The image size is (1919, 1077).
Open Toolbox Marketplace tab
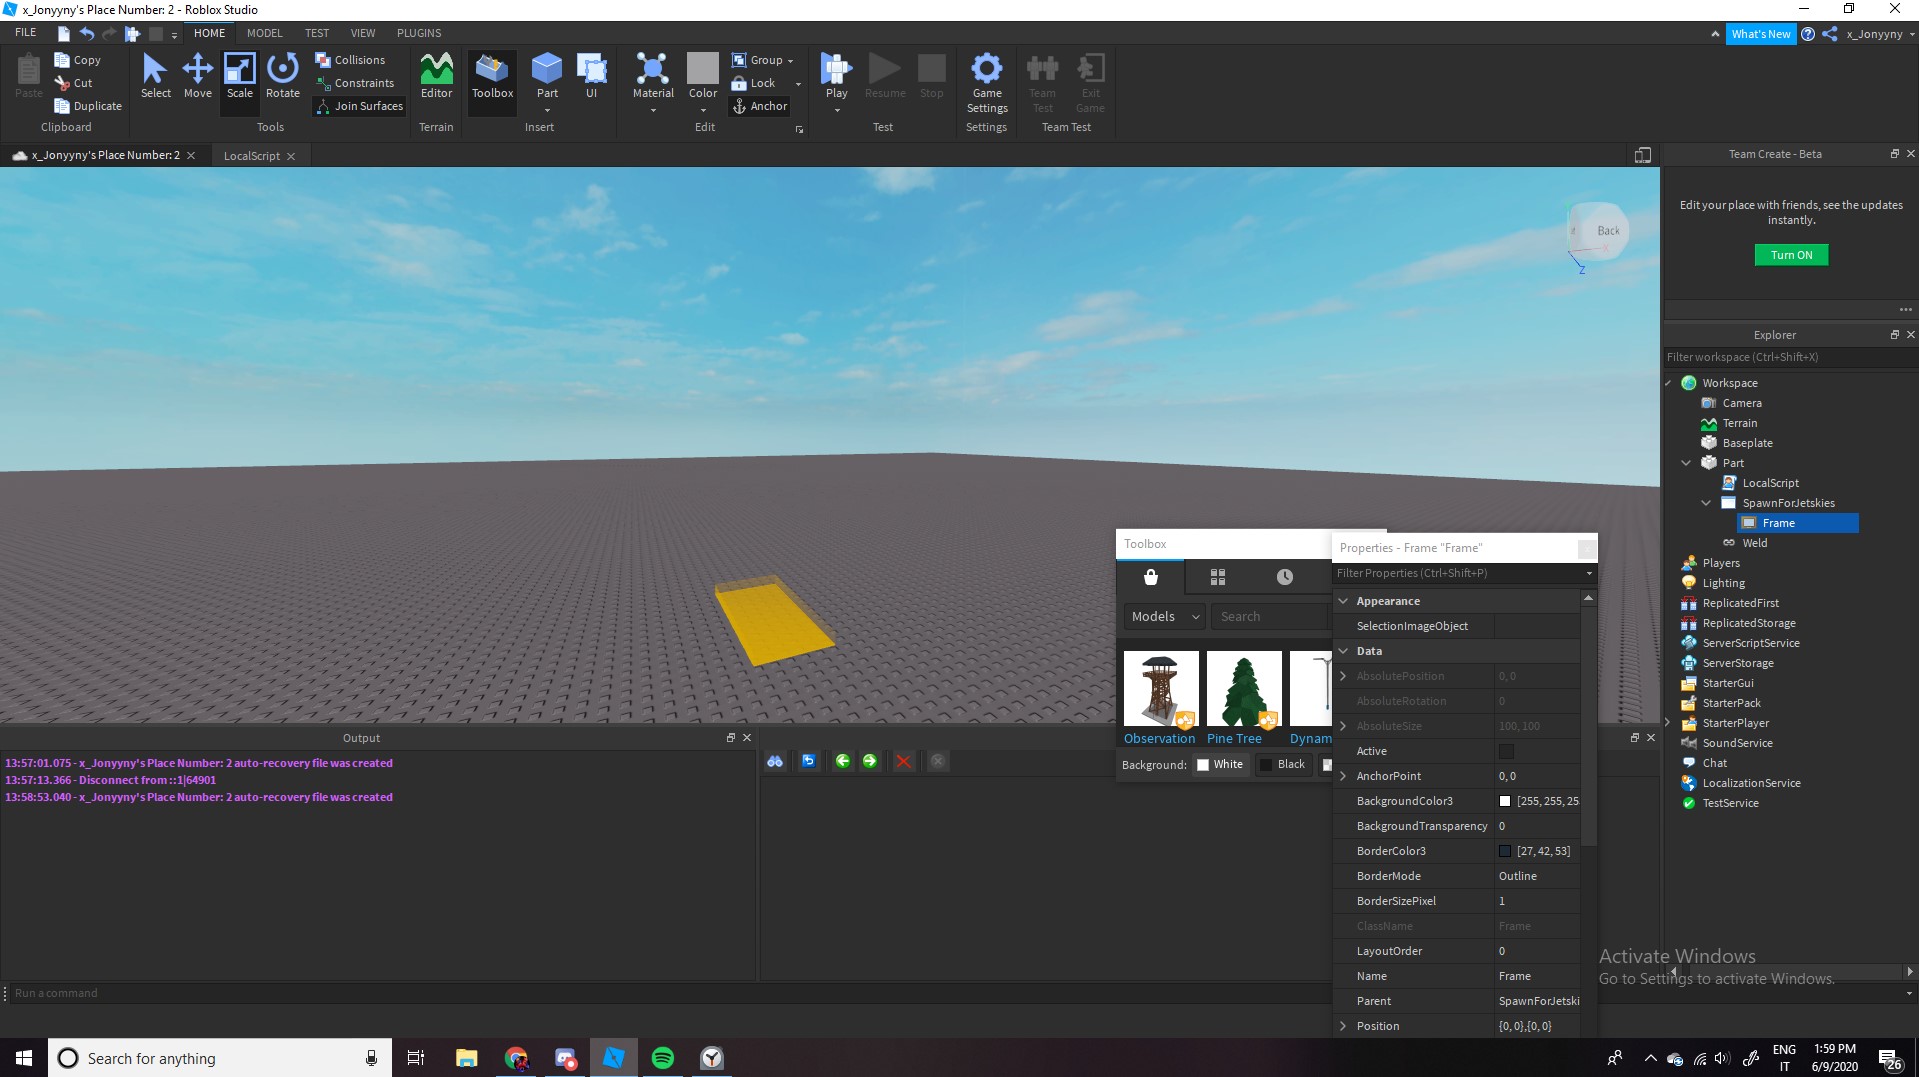pos(1151,577)
